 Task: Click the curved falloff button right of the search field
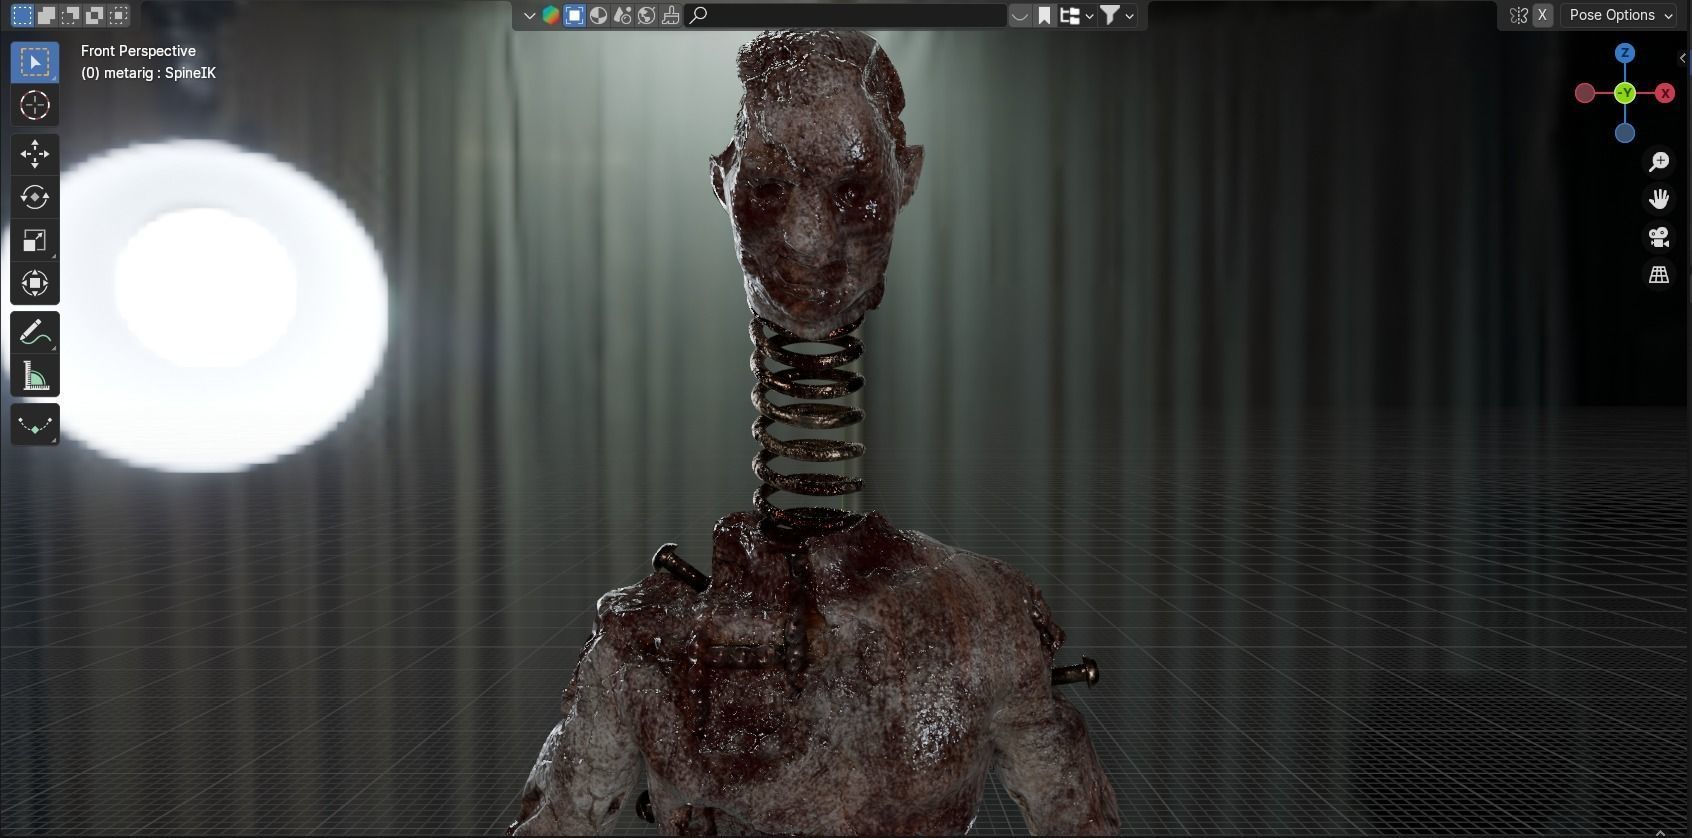click(x=1020, y=15)
